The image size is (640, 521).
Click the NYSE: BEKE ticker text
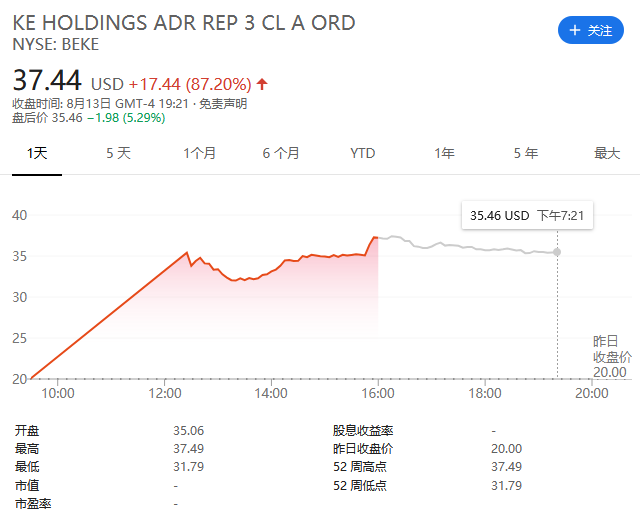55,44
